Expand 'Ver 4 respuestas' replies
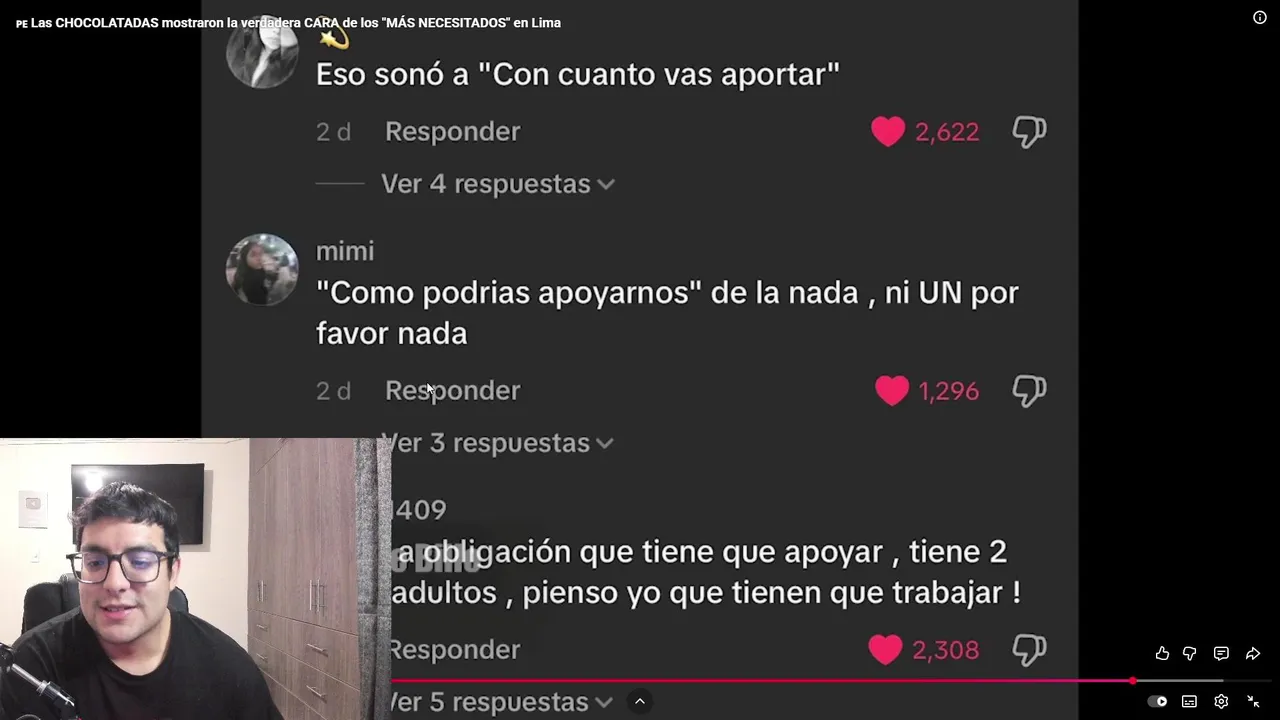Viewport: 1280px width, 720px height. 498,184
